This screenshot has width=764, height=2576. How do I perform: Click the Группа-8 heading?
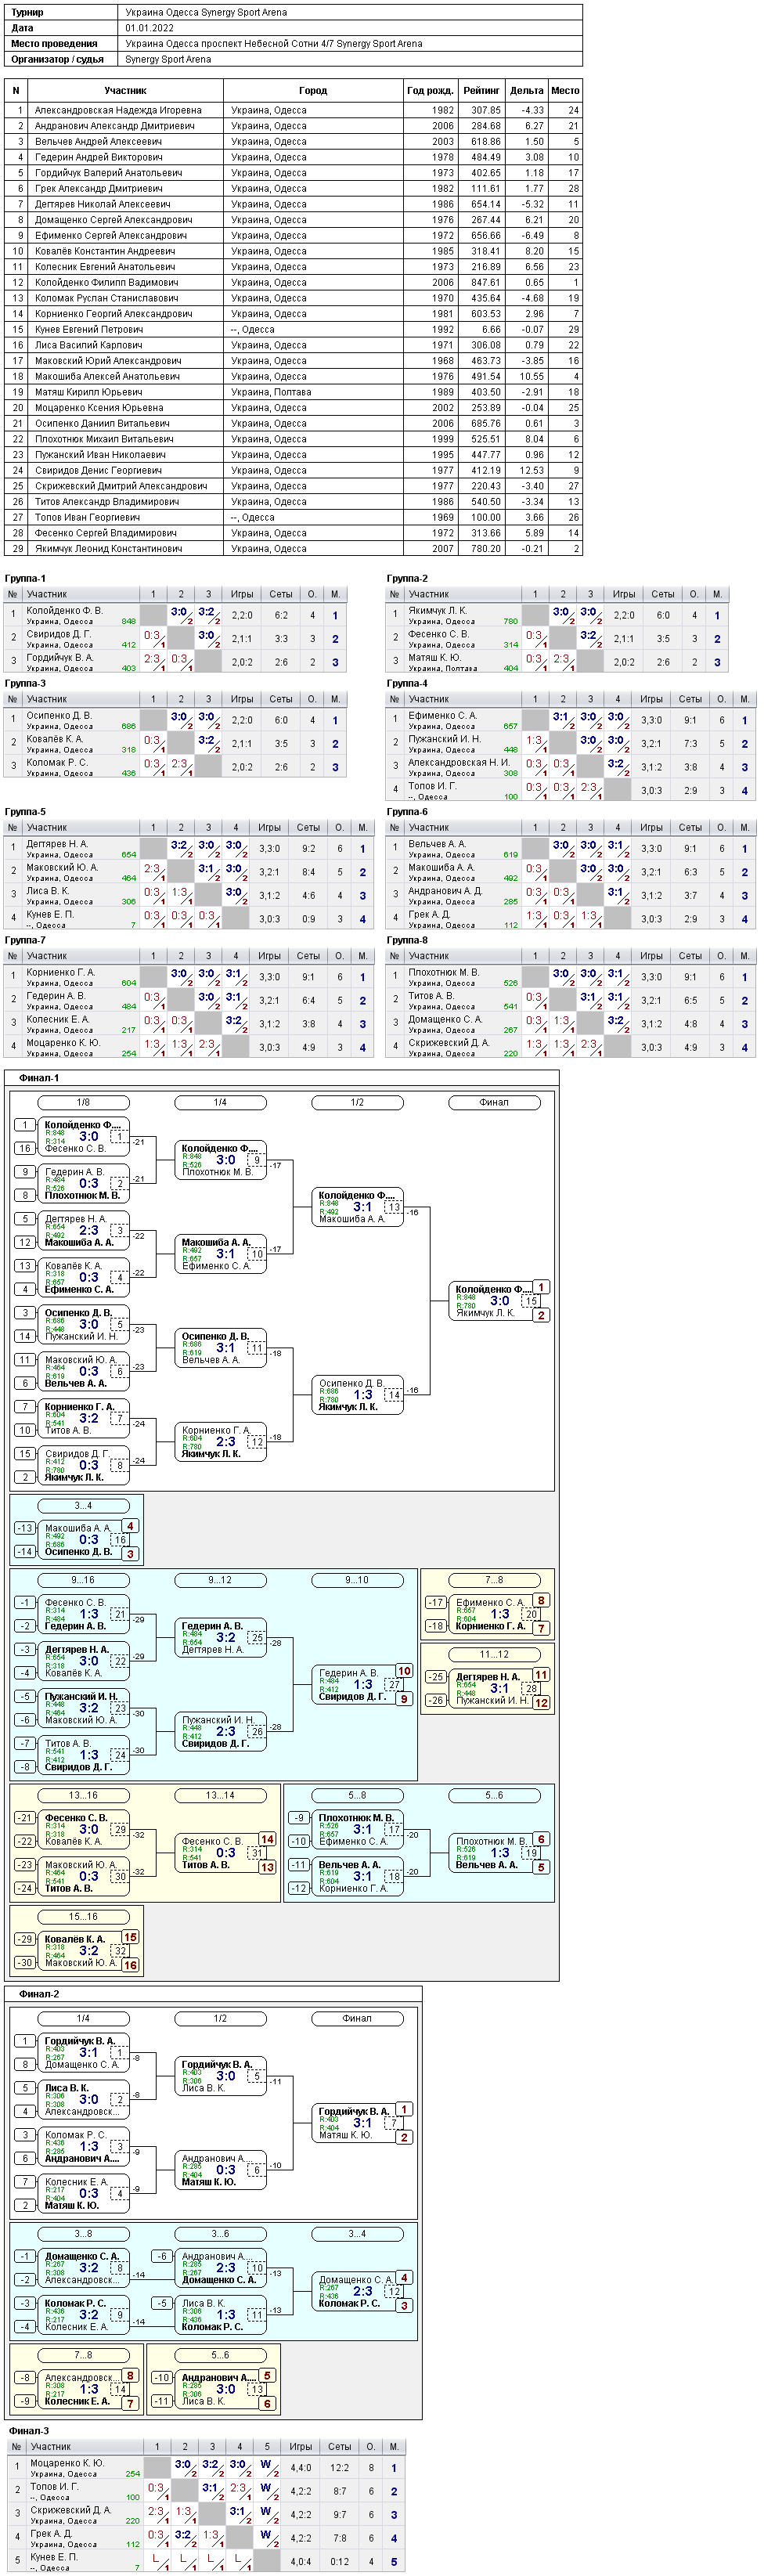(x=407, y=940)
